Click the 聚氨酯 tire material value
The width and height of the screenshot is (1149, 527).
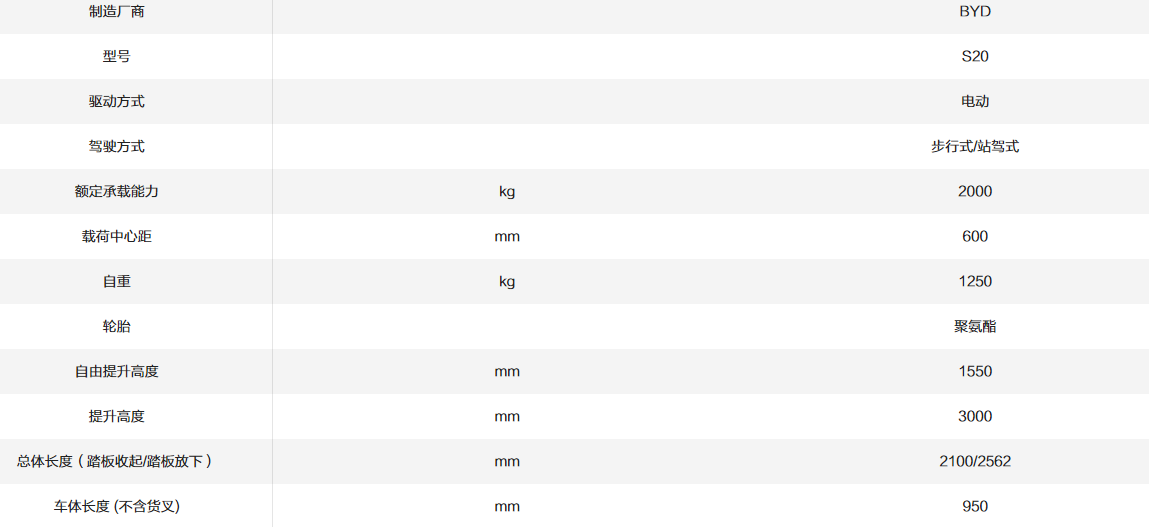click(x=974, y=327)
